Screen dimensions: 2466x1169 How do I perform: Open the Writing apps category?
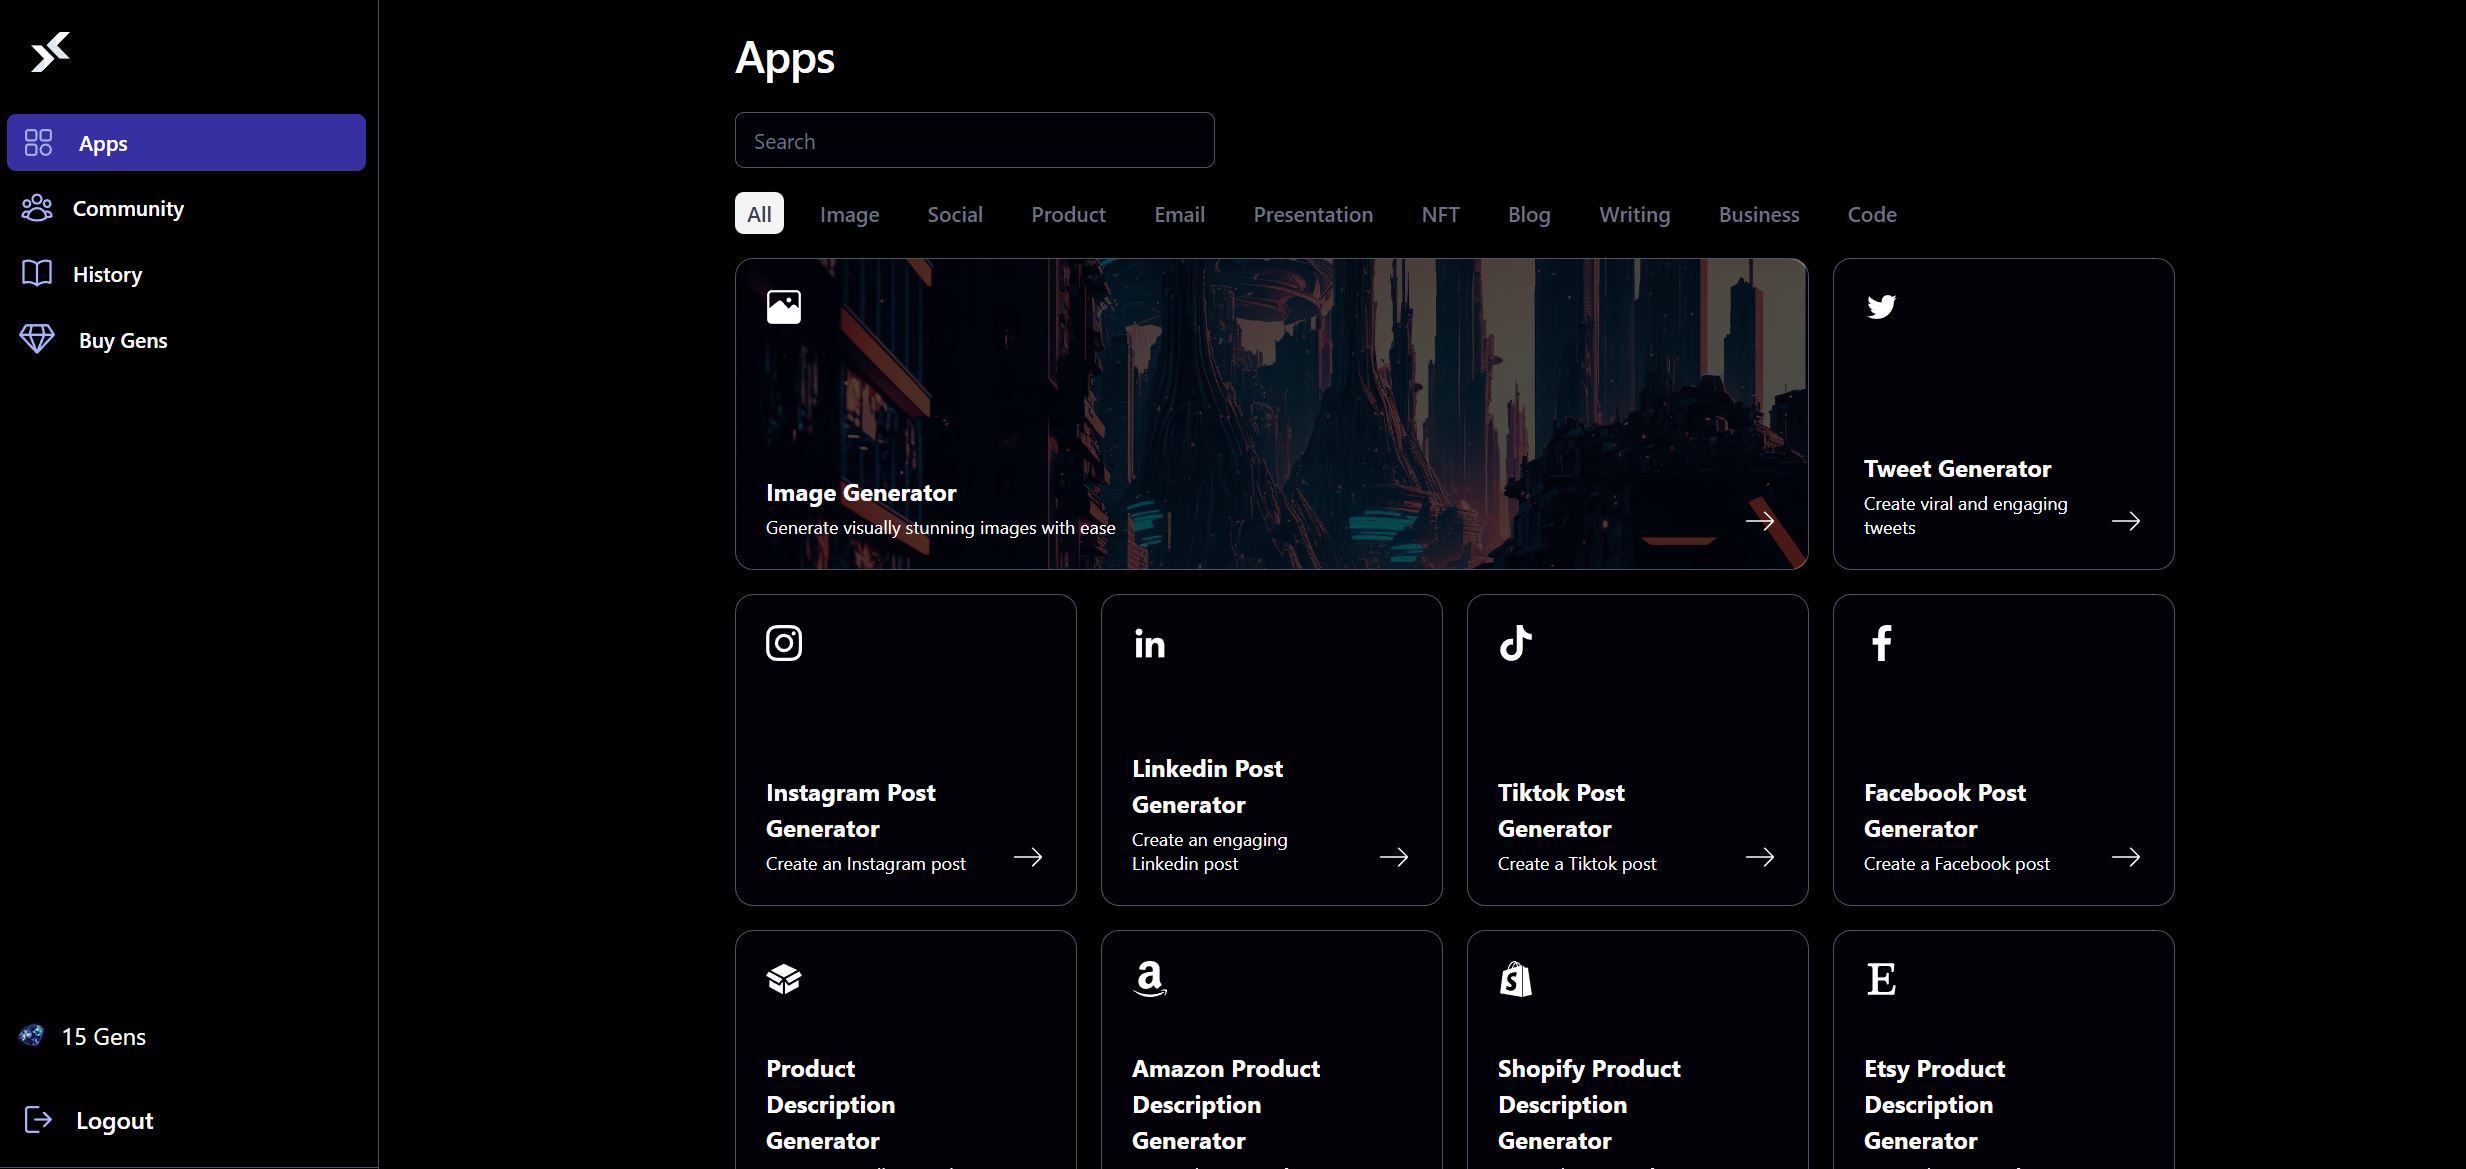click(1634, 212)
